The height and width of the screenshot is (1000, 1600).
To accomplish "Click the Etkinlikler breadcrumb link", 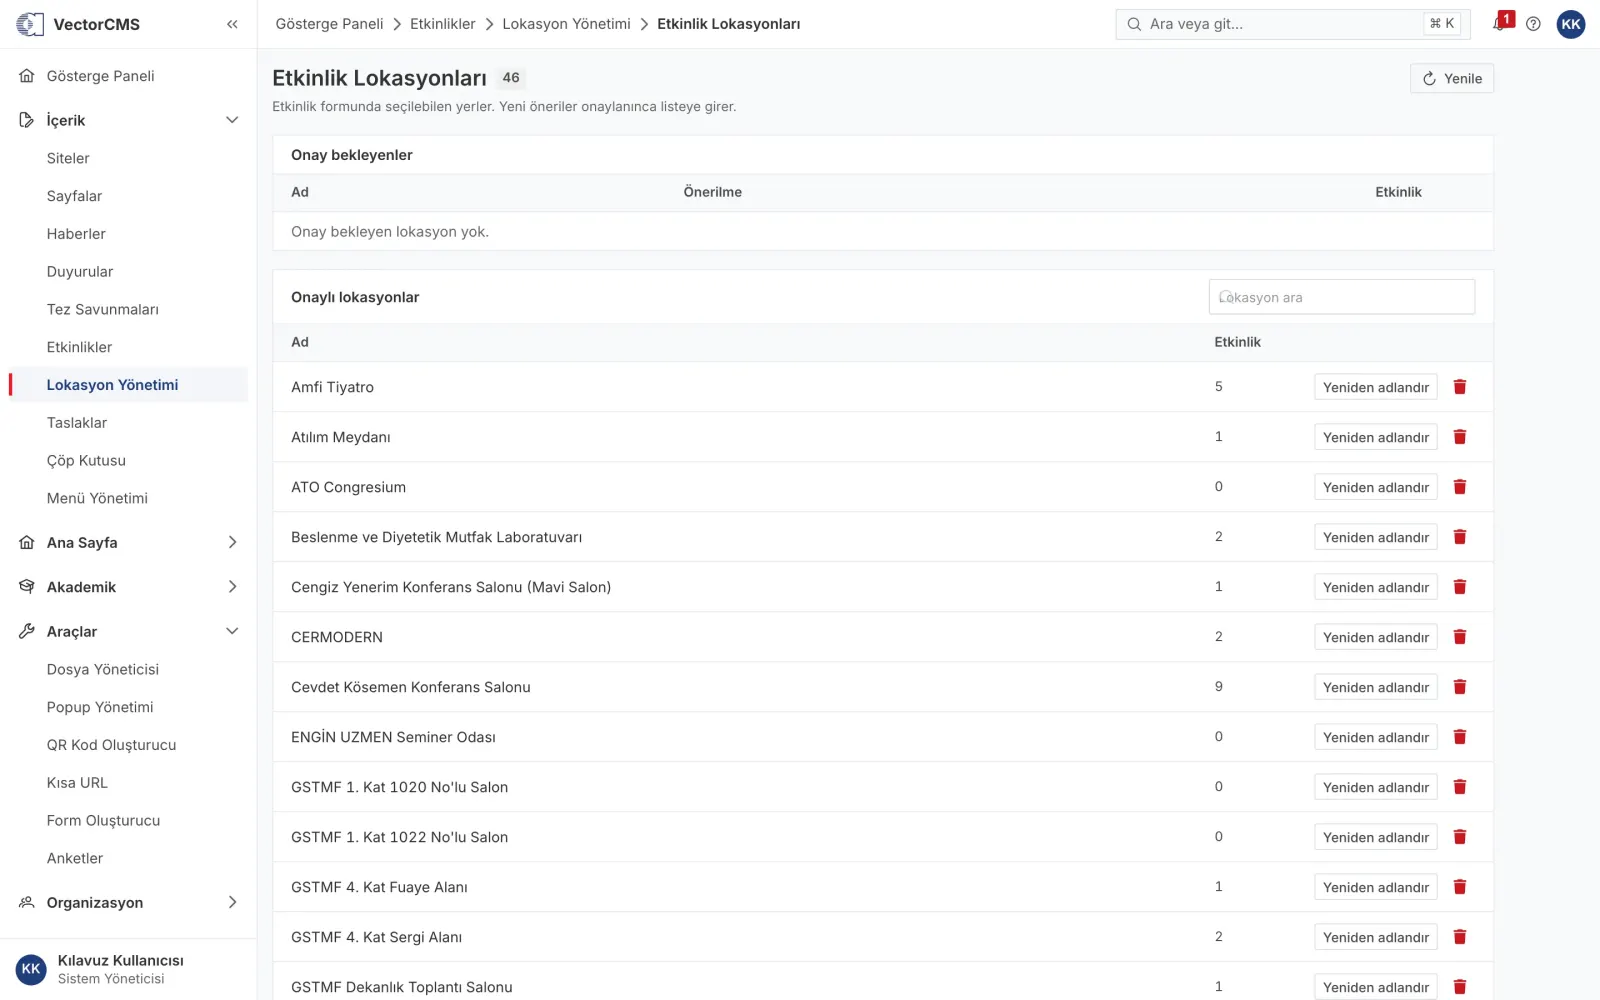I will (442, 24).
